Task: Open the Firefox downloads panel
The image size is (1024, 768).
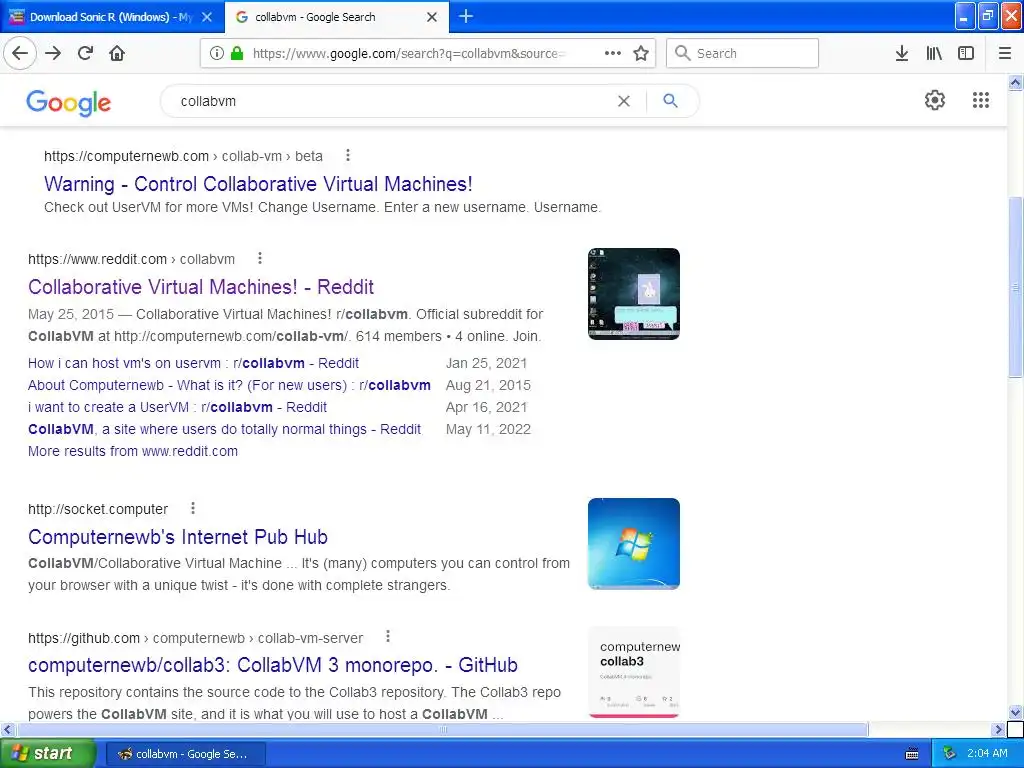Action: coord(902,54)
